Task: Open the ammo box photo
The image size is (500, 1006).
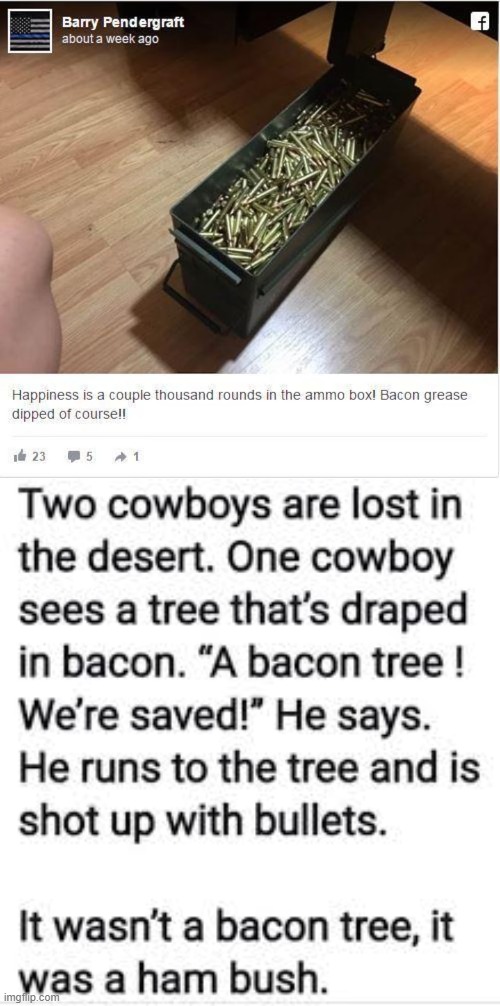Action: pyautogui.click(x=249, y=187)
